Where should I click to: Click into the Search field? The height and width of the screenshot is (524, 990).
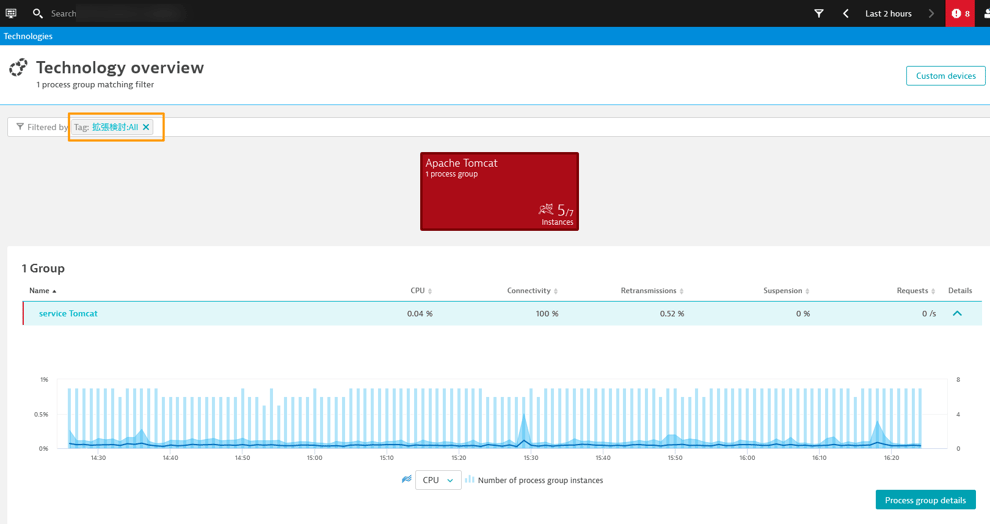point(117,13)
